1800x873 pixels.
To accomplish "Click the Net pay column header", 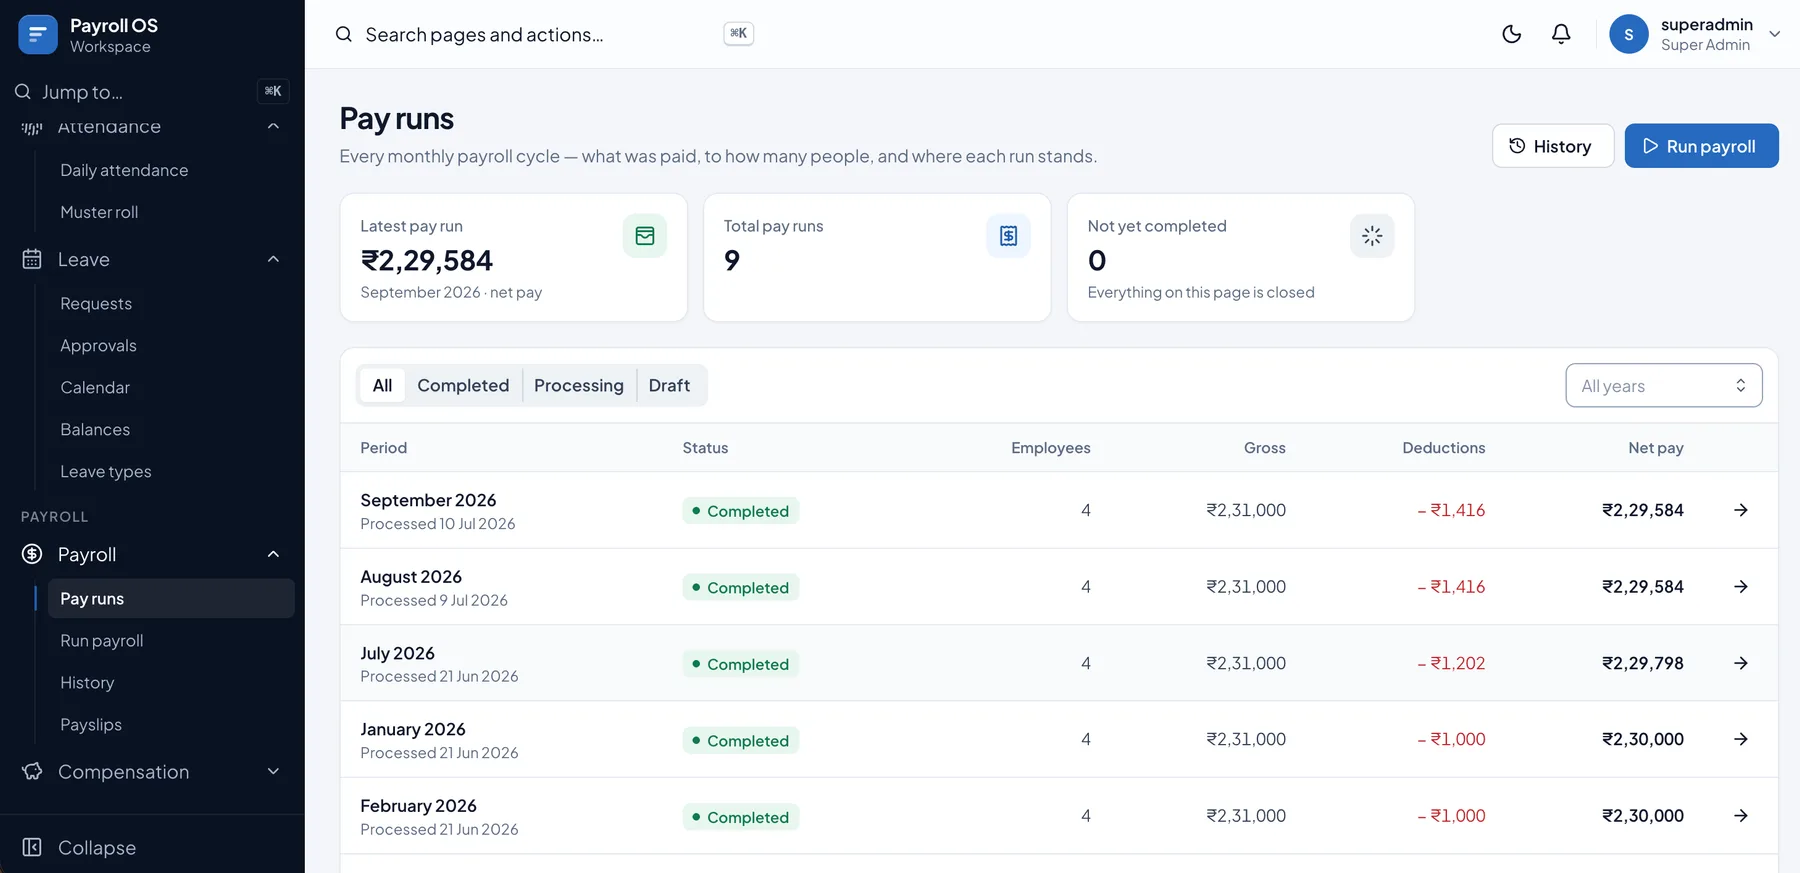I will coord(1655,448).
